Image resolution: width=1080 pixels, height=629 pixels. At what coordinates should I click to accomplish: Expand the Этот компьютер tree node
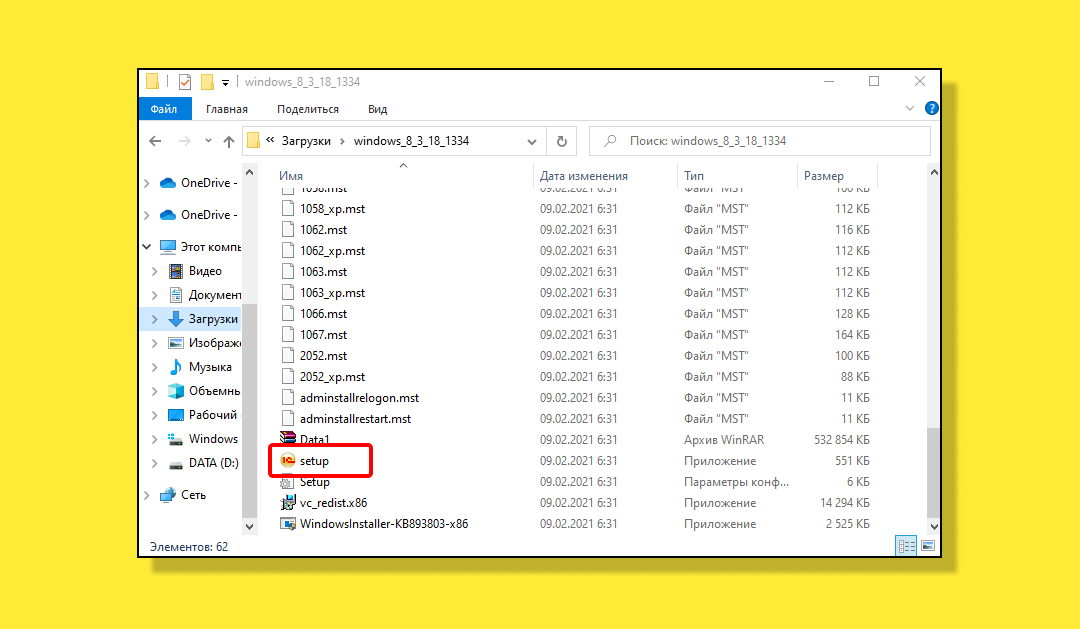[147, 247]
